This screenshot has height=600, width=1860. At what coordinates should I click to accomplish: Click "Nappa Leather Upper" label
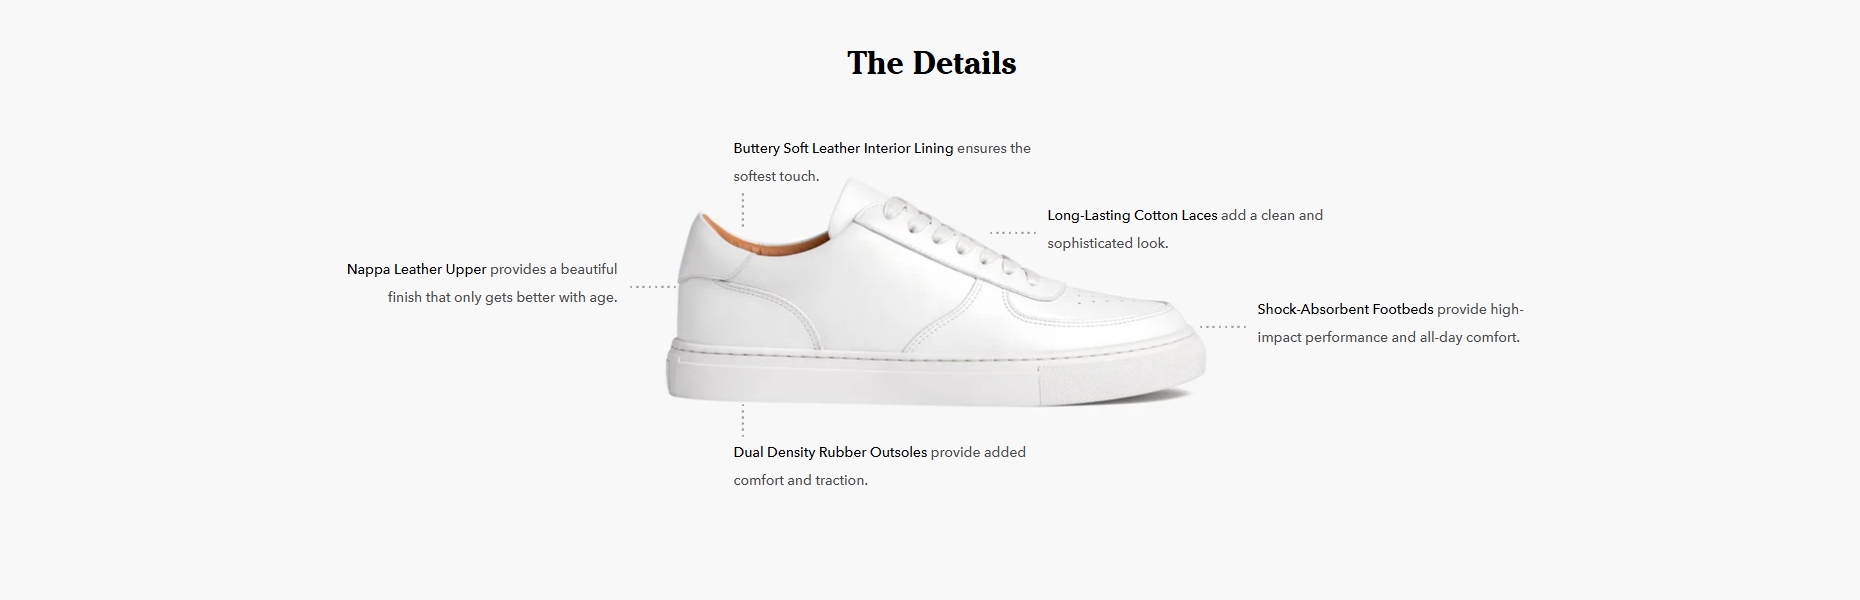(416, 269)
